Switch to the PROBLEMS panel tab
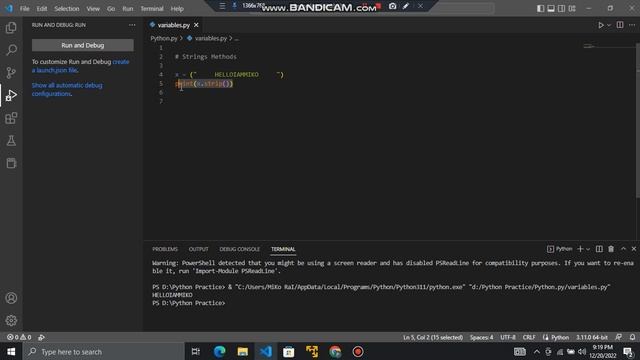The image size is (640, 360). [x=165, y=249]
